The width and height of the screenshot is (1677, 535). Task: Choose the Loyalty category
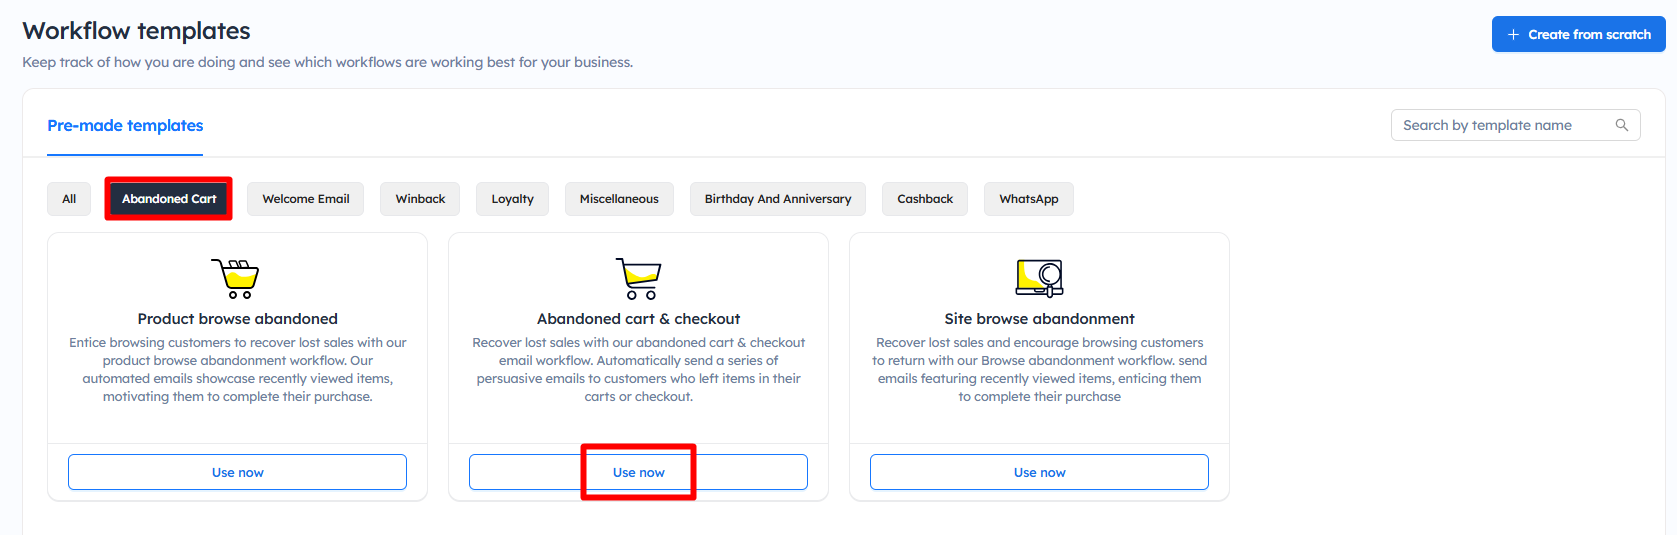[x=512, y=199]
